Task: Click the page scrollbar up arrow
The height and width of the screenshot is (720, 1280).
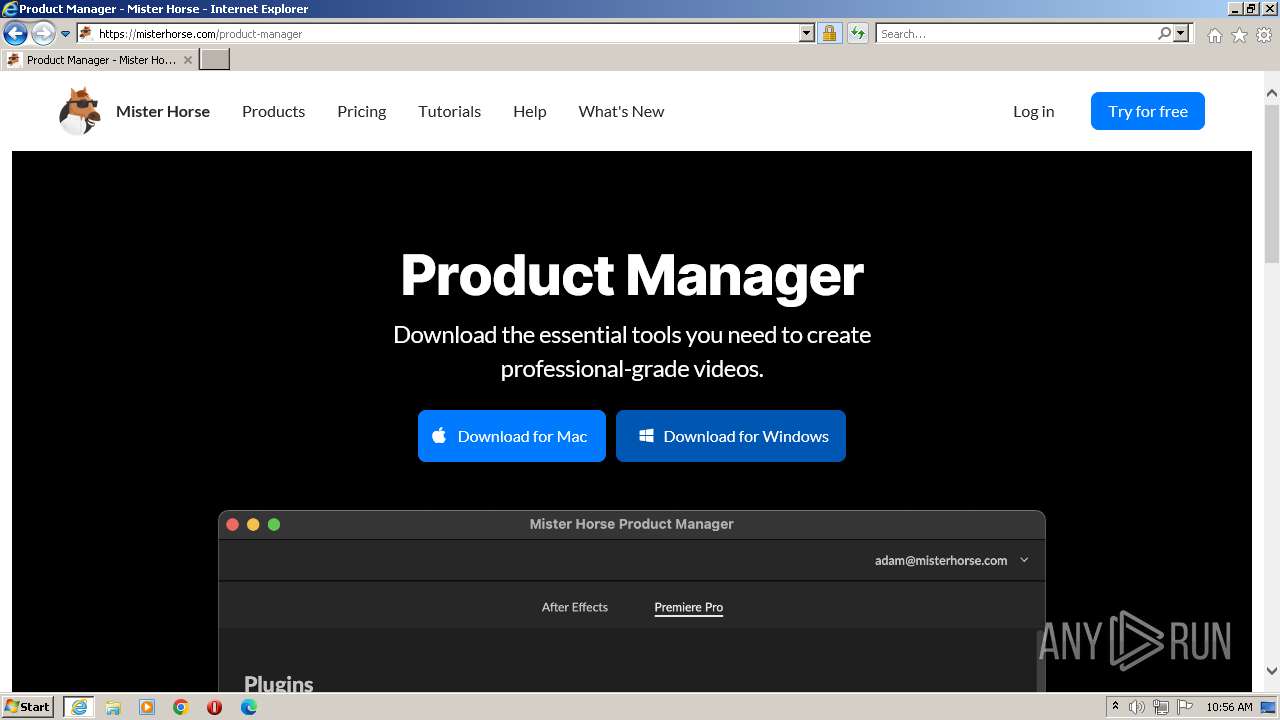Action: coord(1272,93)
